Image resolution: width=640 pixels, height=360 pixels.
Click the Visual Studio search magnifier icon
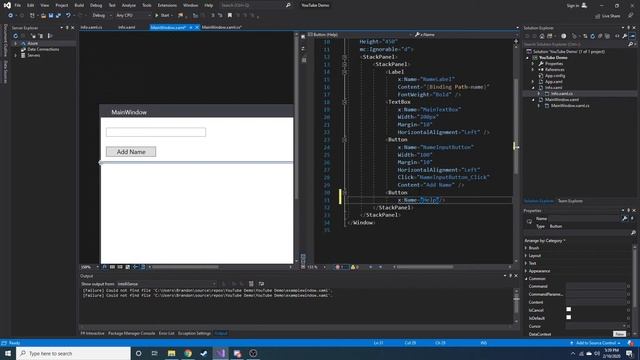288,5
